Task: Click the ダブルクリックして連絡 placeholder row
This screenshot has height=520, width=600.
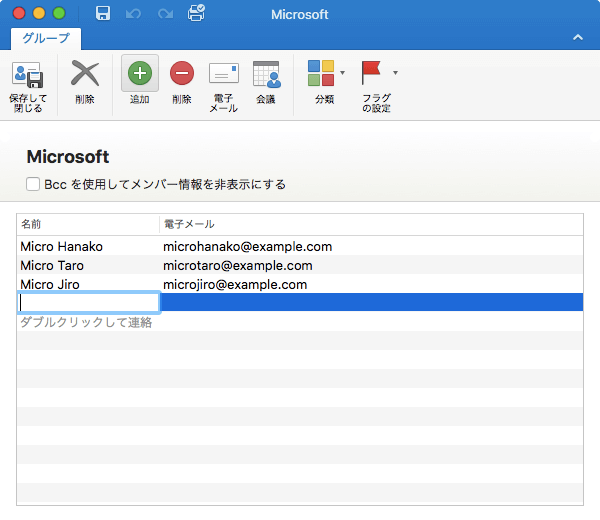Action: 86,322
